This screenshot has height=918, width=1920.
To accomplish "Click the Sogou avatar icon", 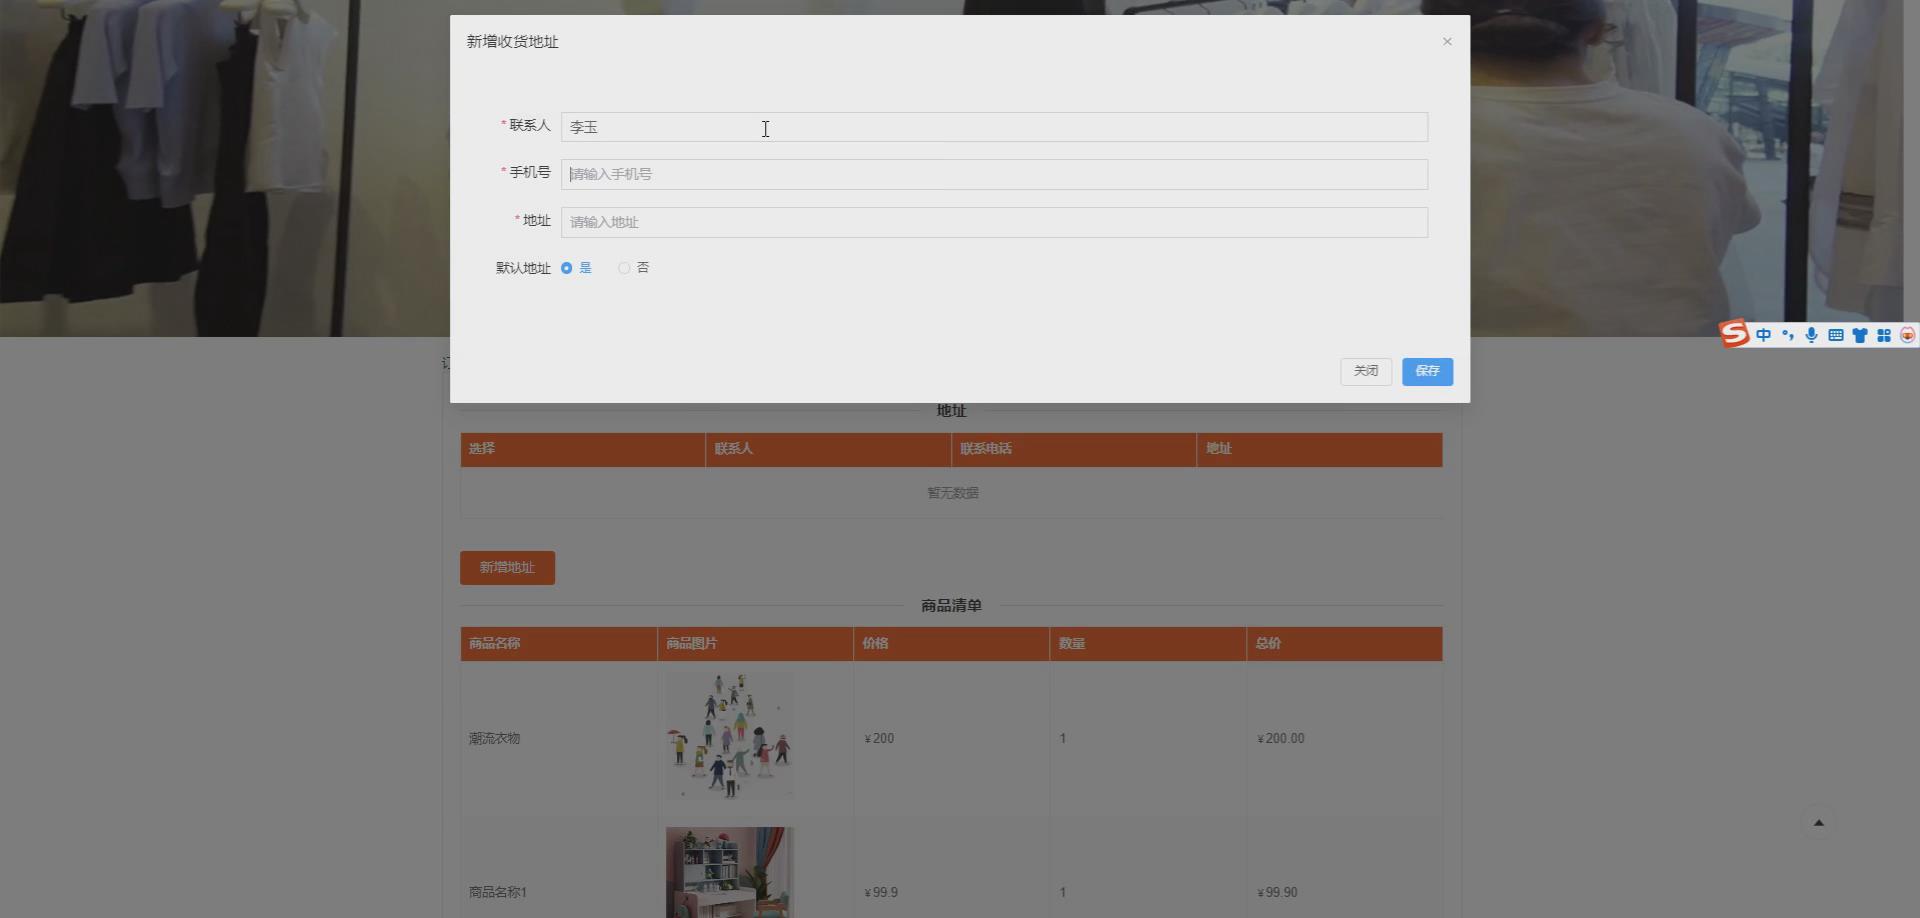I will tap(1907, 335).
